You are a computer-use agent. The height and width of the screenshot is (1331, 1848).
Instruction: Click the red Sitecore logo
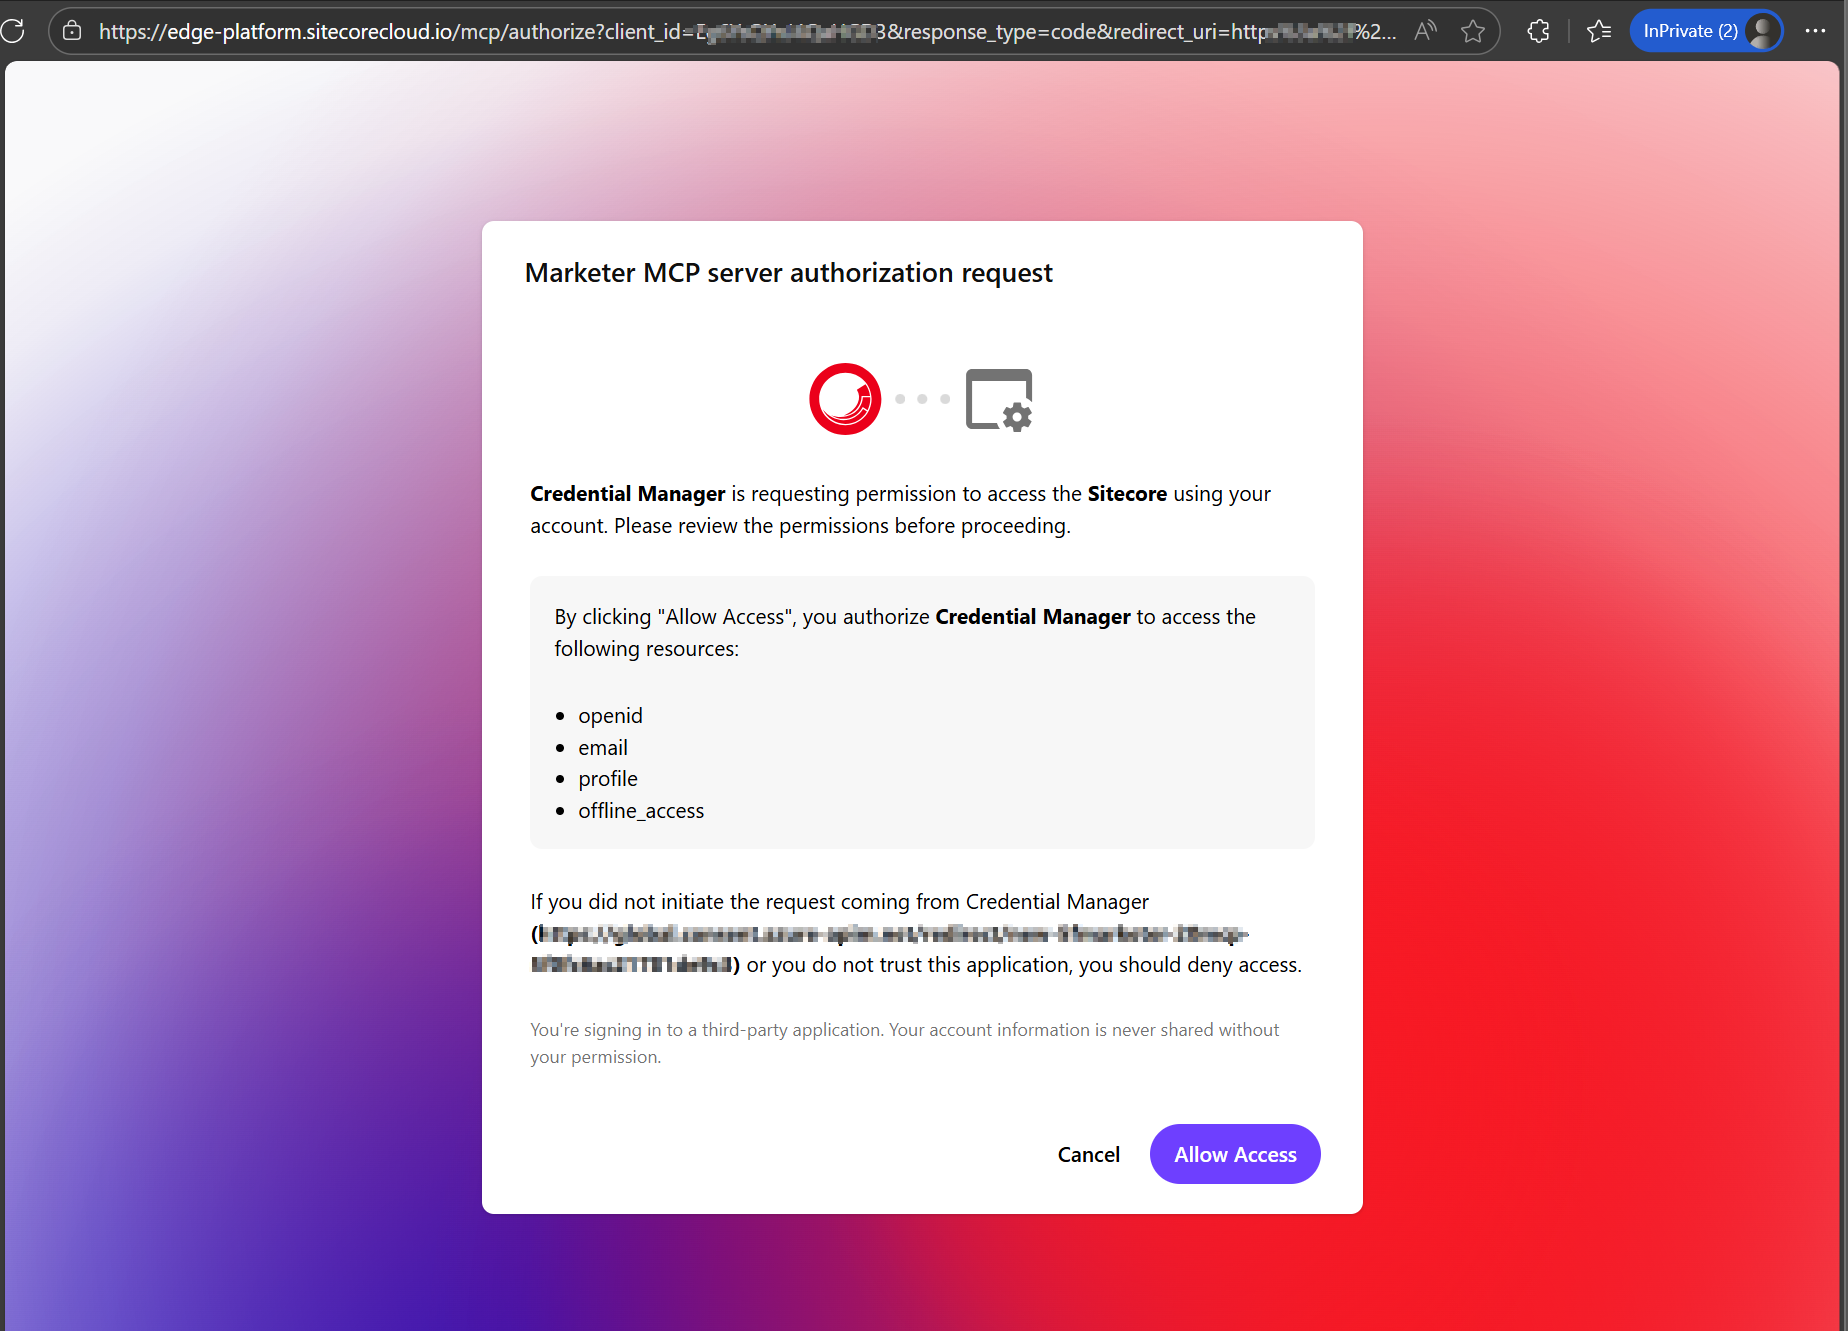click(845, 399)
